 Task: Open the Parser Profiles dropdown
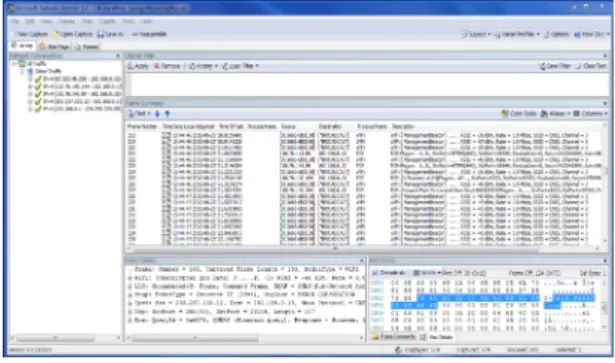(517, 34)
